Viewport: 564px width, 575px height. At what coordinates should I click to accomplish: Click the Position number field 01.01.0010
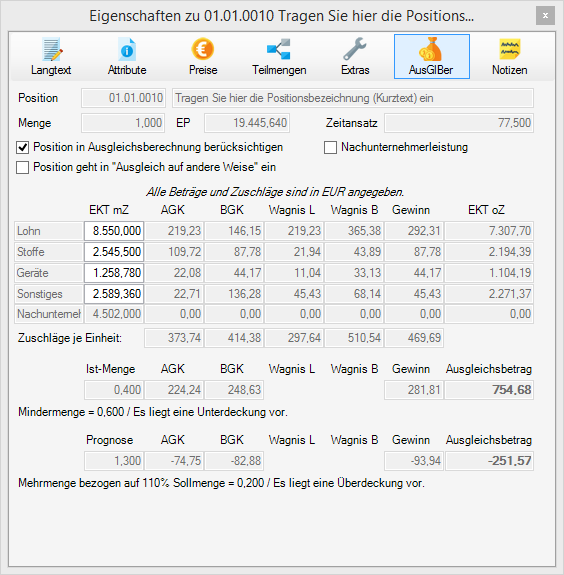tap(123, 98)
